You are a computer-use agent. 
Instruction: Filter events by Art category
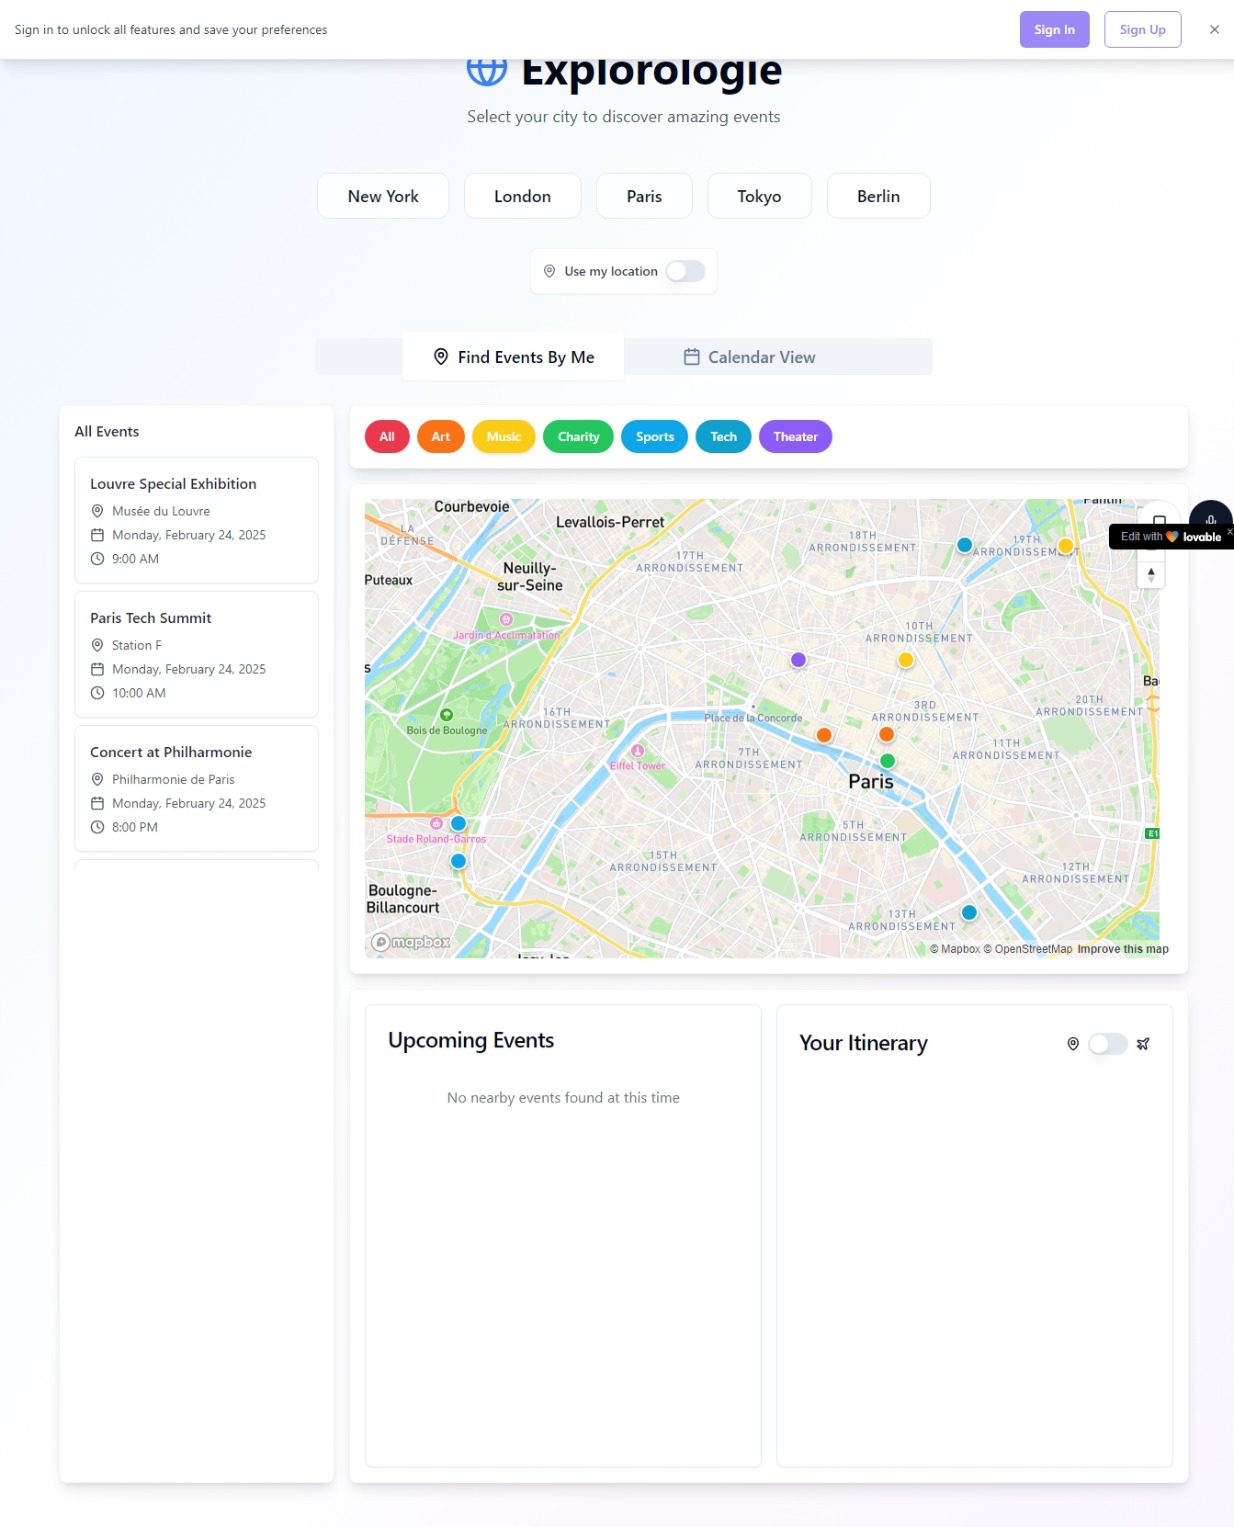[441, 437]
